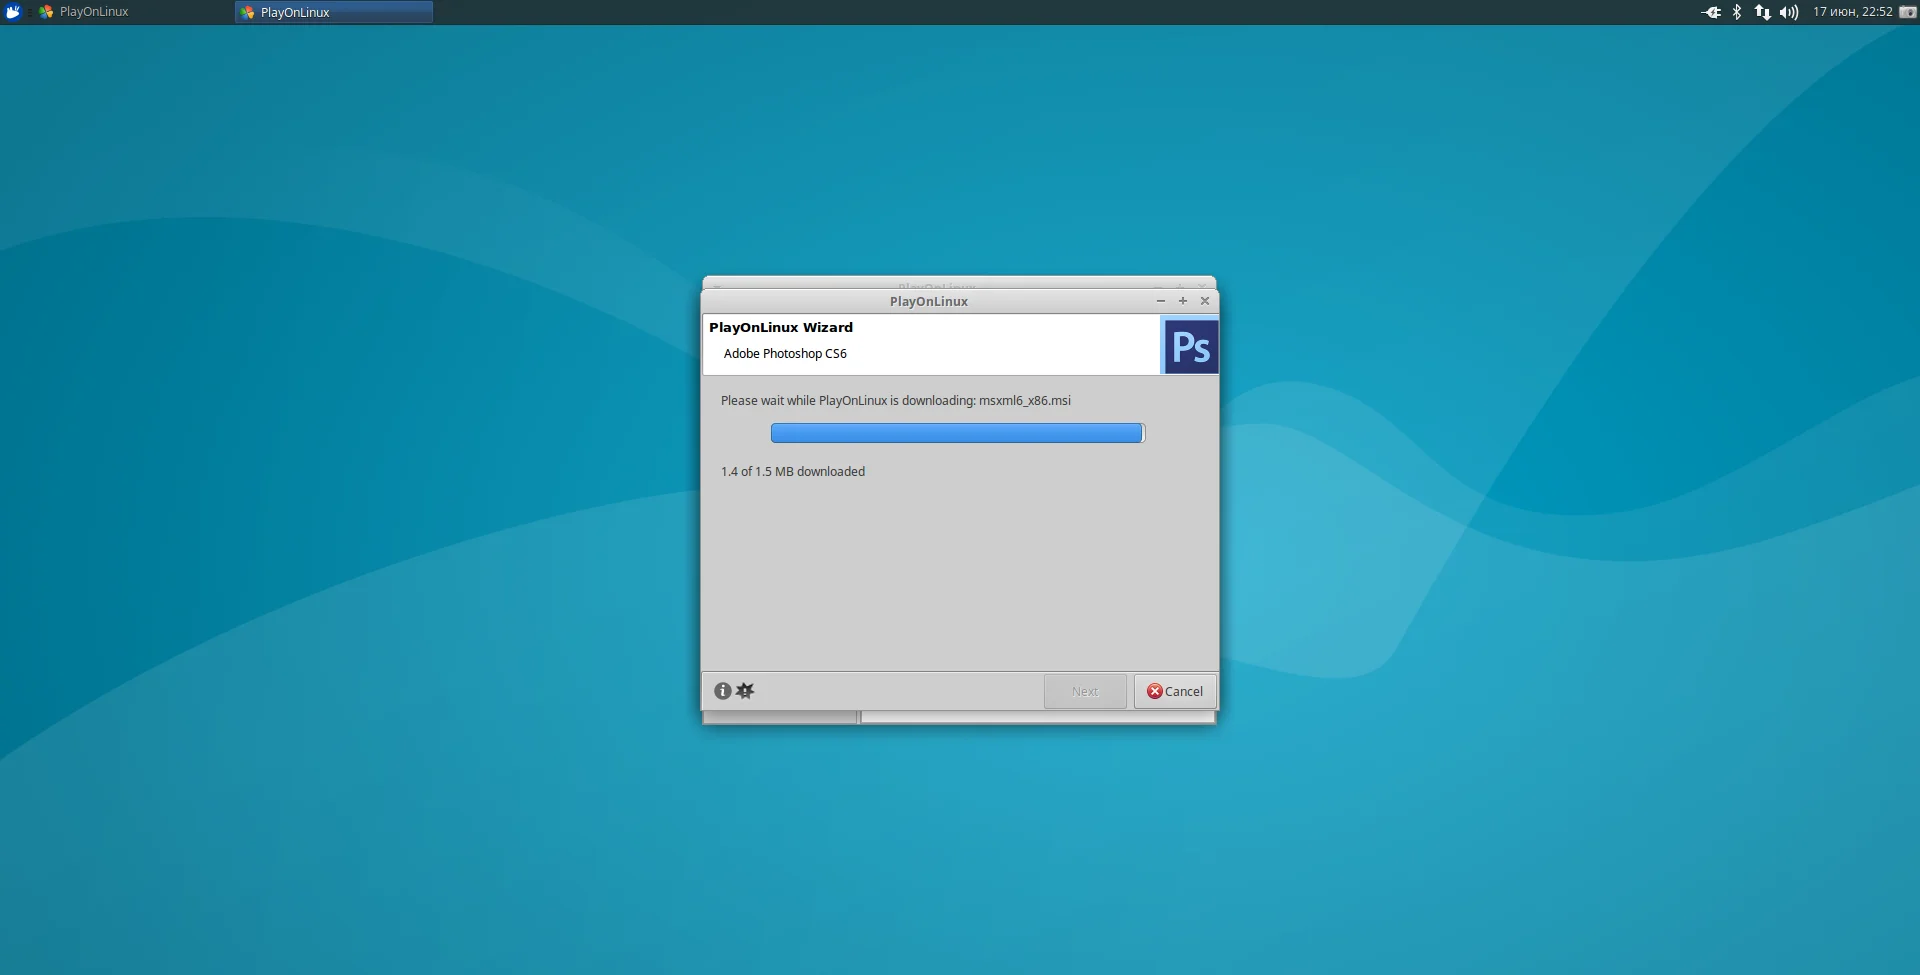Screen dimensions: 1920x975
Task: Switch to the non-highlighted PlayOnLinux taskbar button
Action: click(x=132, y=12)
